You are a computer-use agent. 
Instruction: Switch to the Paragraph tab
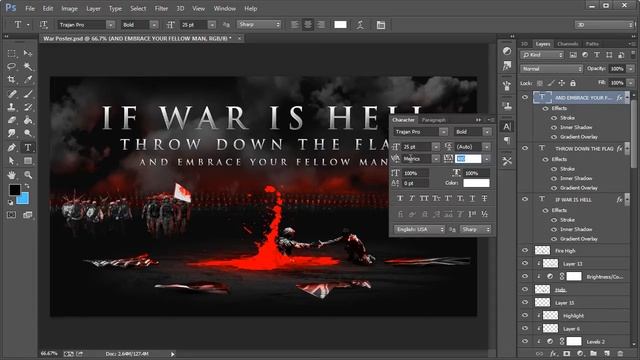[x=433, y=120]
